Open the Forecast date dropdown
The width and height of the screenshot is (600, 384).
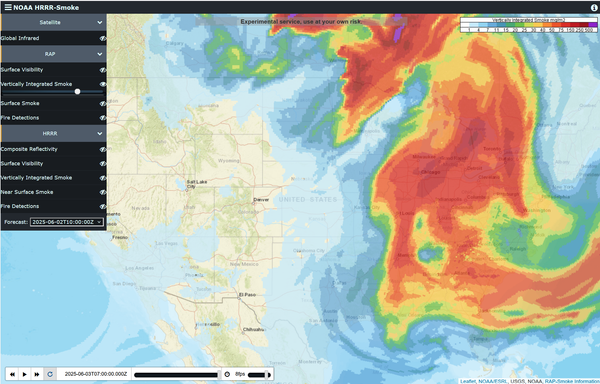(x=67, y=222)
